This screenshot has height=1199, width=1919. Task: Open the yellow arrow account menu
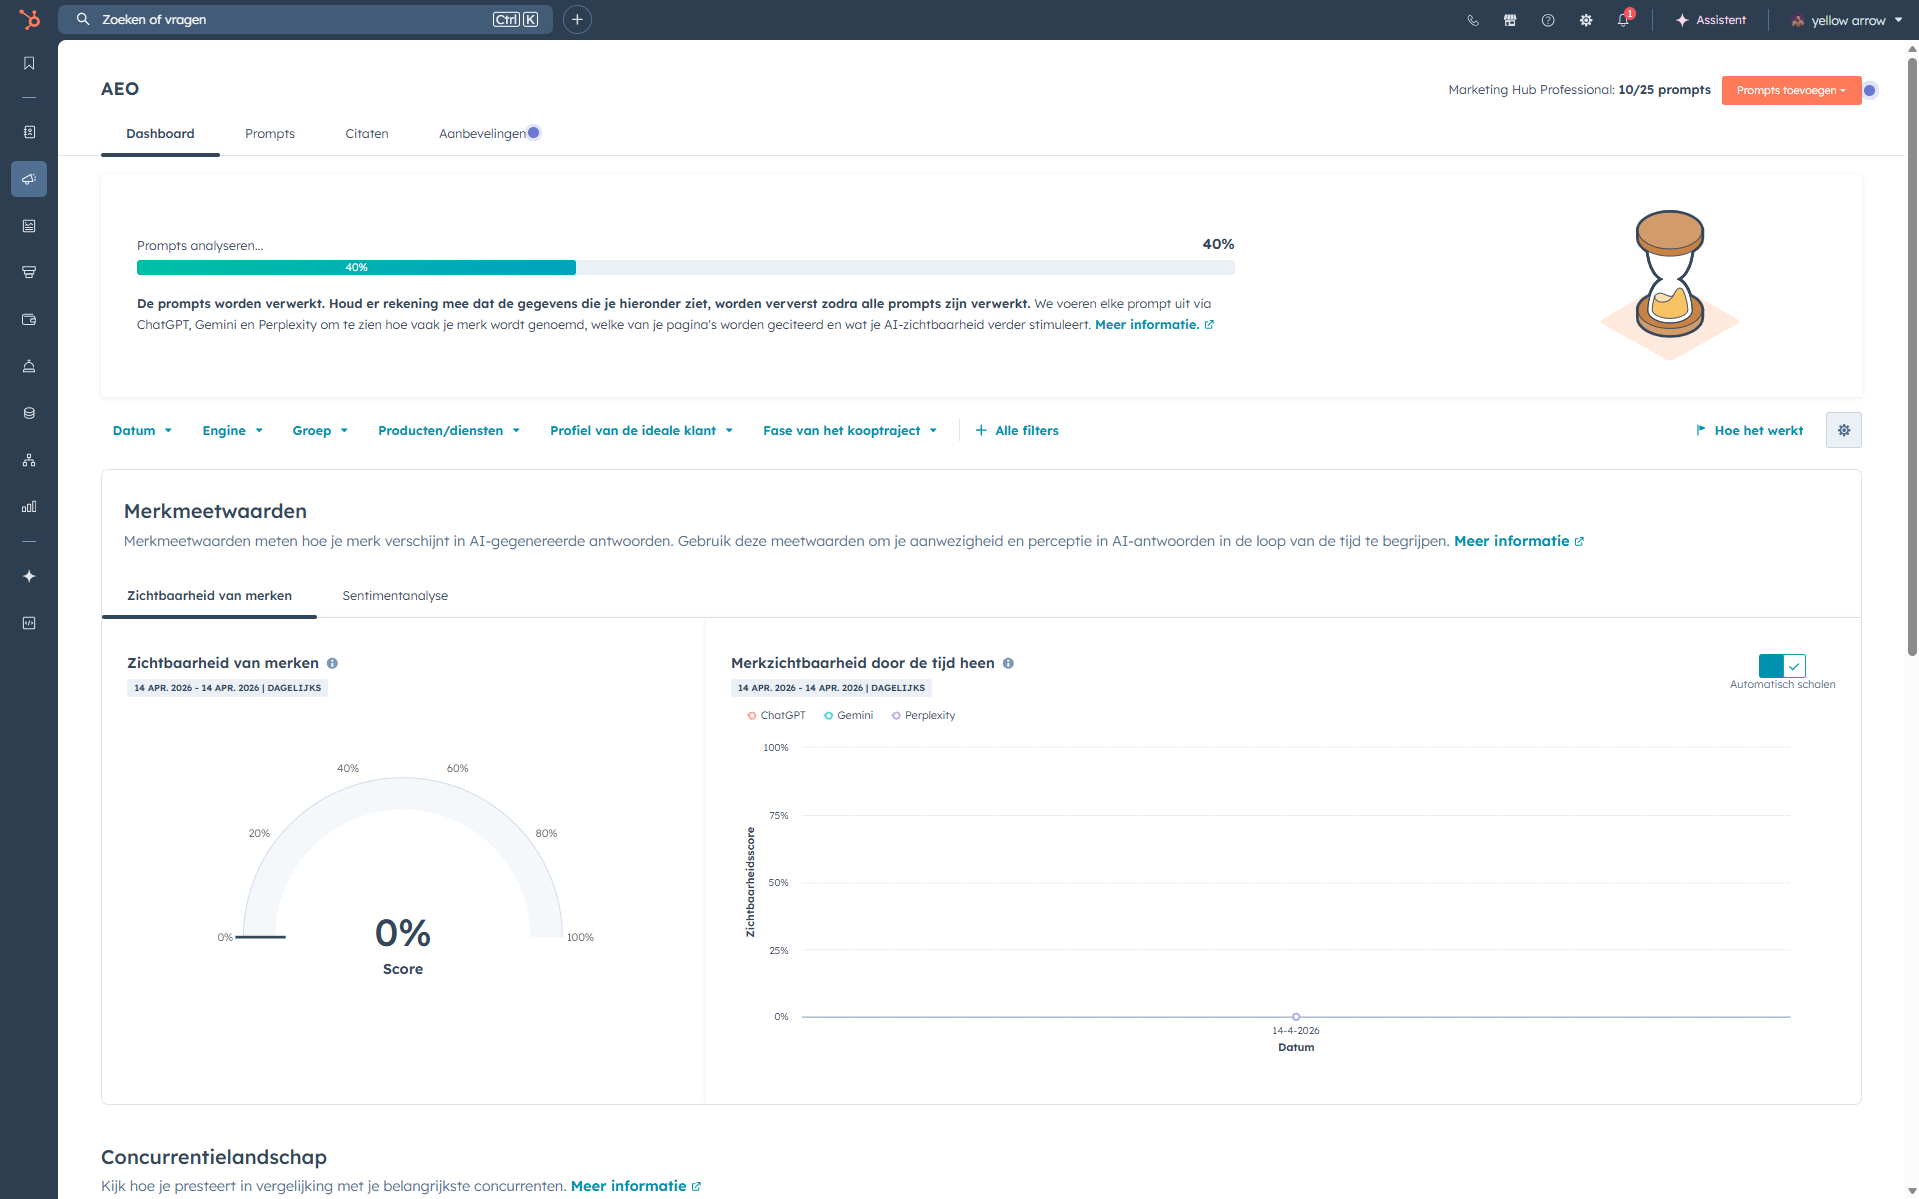[1846, 20]
